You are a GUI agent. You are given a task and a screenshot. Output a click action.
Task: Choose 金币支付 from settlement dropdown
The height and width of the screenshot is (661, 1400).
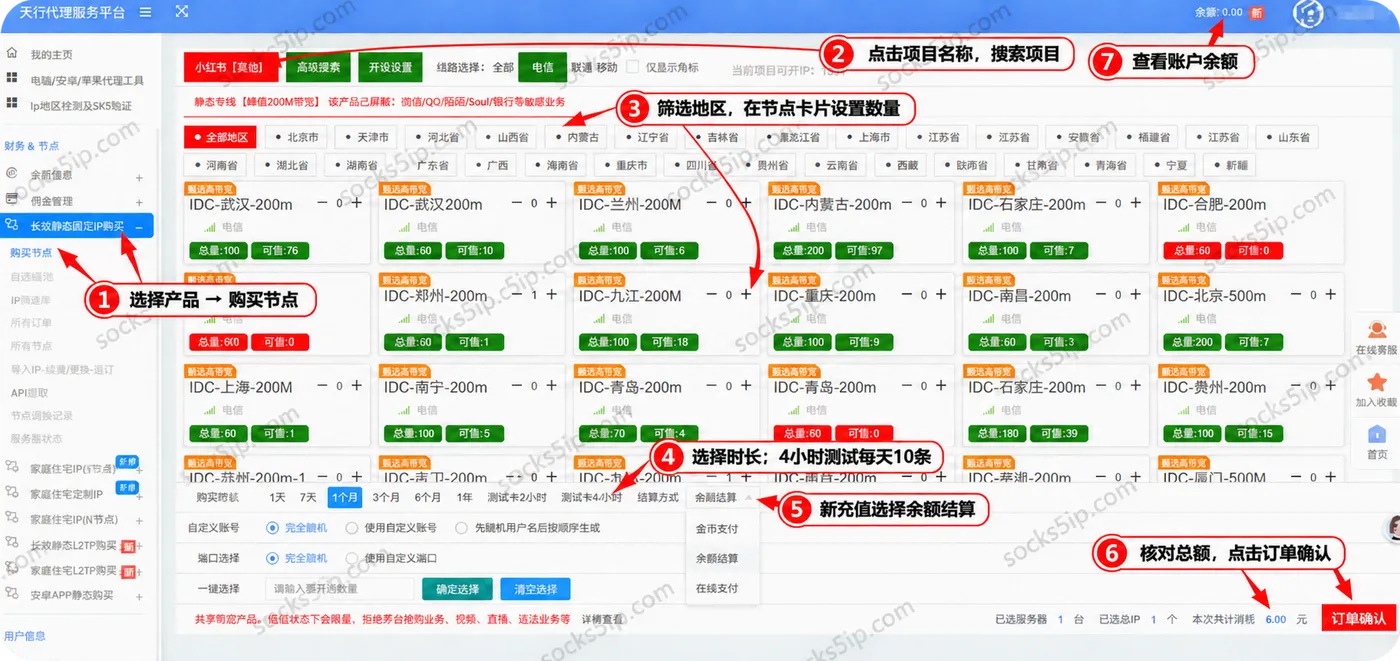point(717,529)
